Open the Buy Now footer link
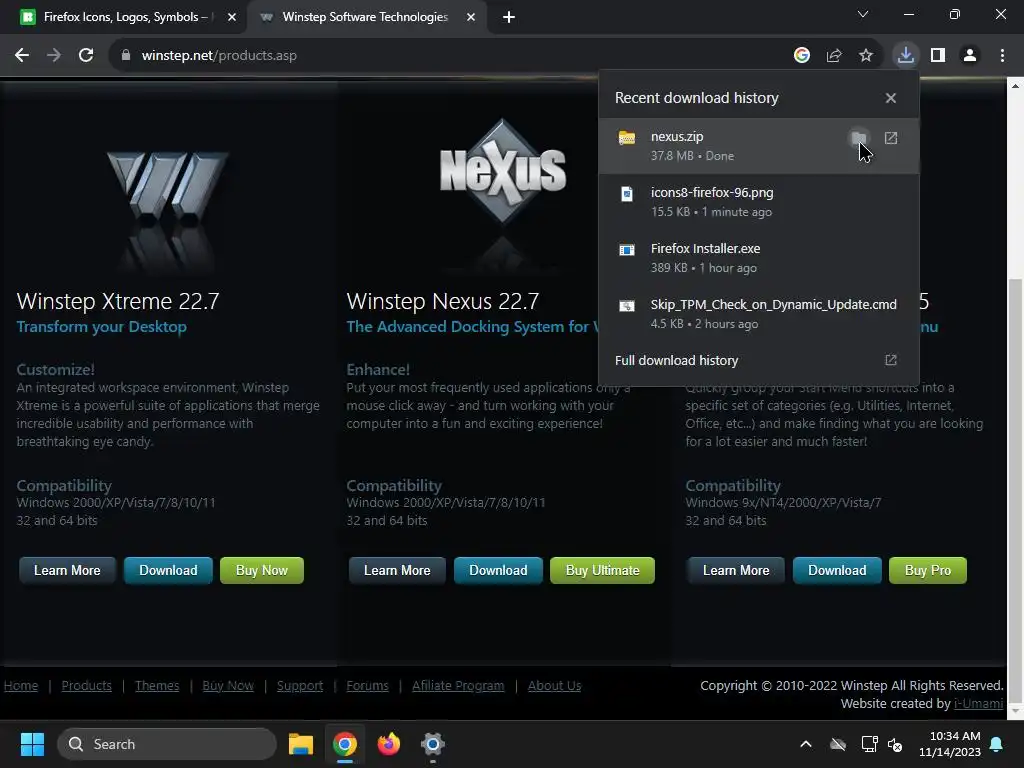 228,686
